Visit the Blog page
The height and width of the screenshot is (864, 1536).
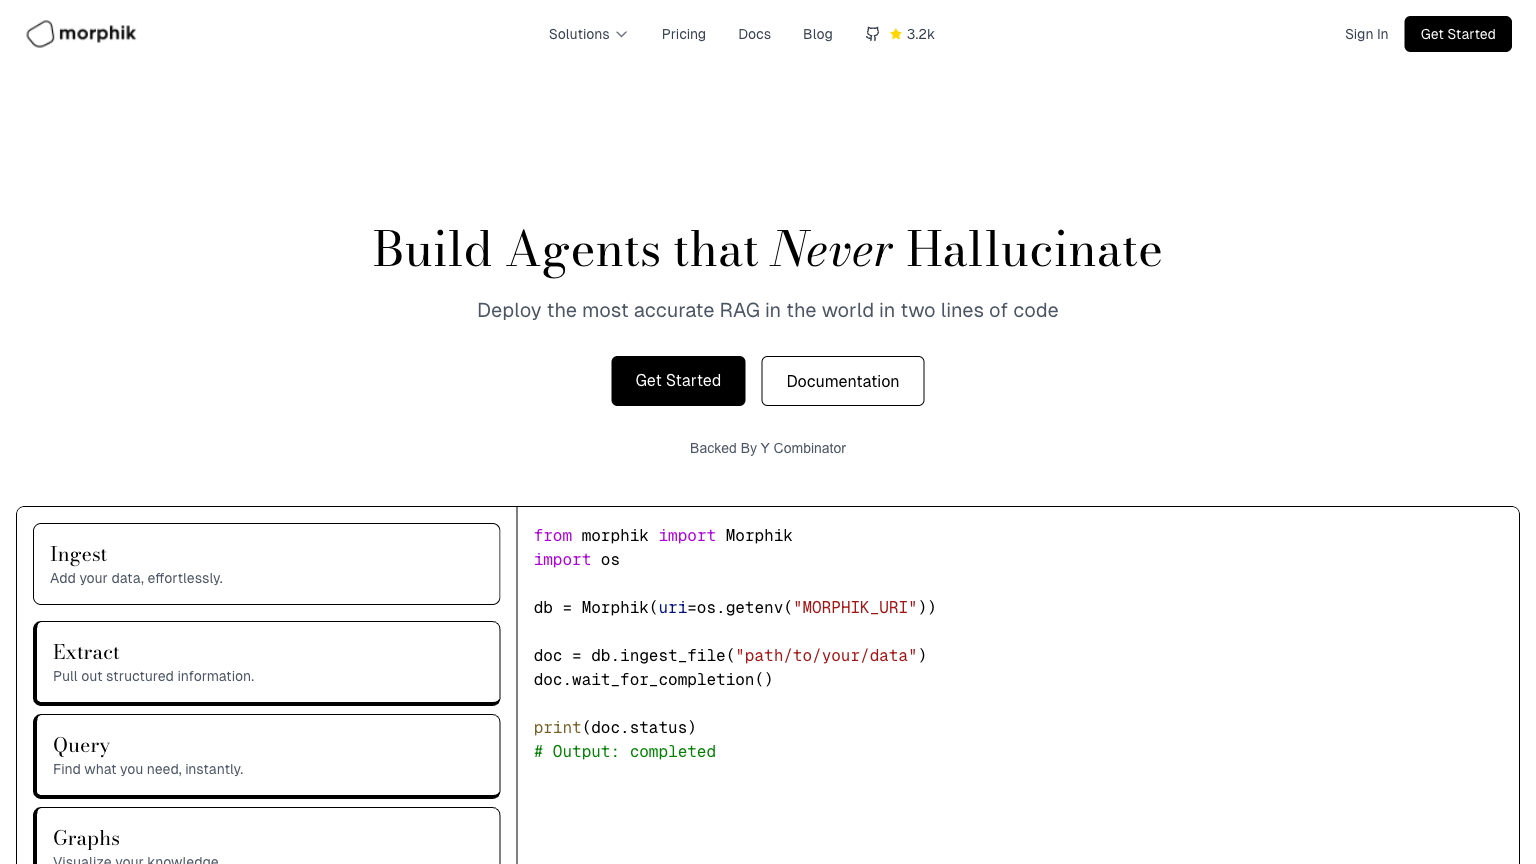(817, 34)
